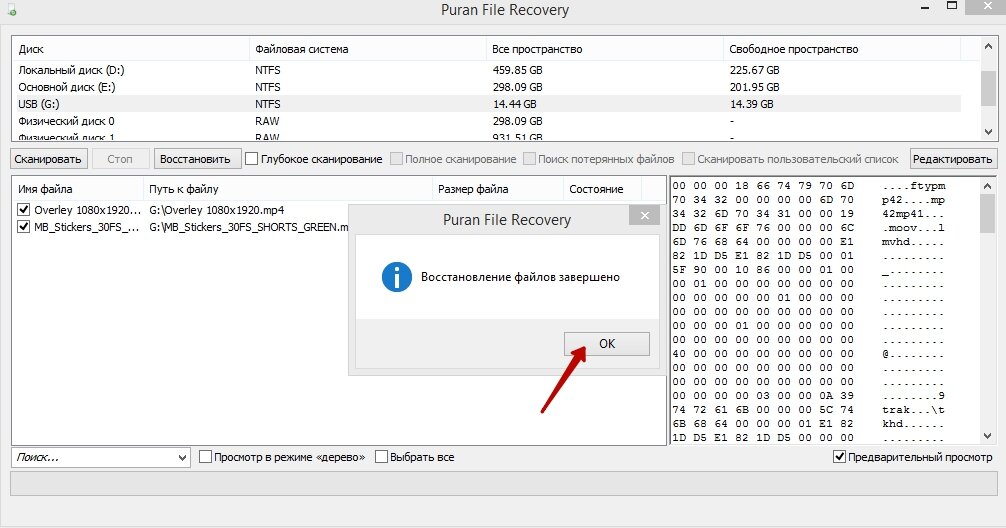Sort by Все пространство column header
The height and width of the screenshot is (528, 1006).
point(604,49)
